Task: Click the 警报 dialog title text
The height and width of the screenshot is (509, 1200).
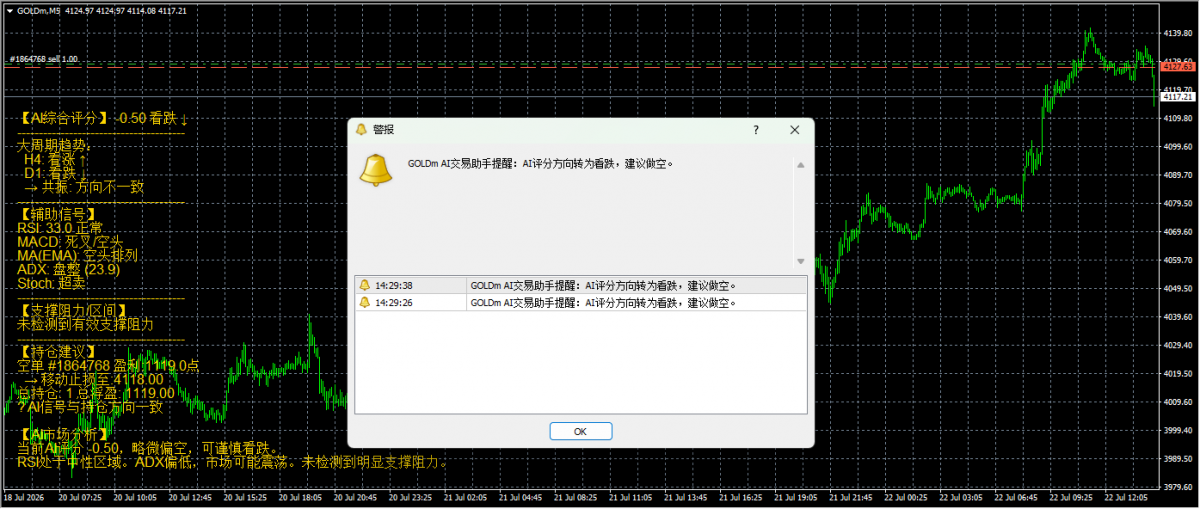Action: 383,130
